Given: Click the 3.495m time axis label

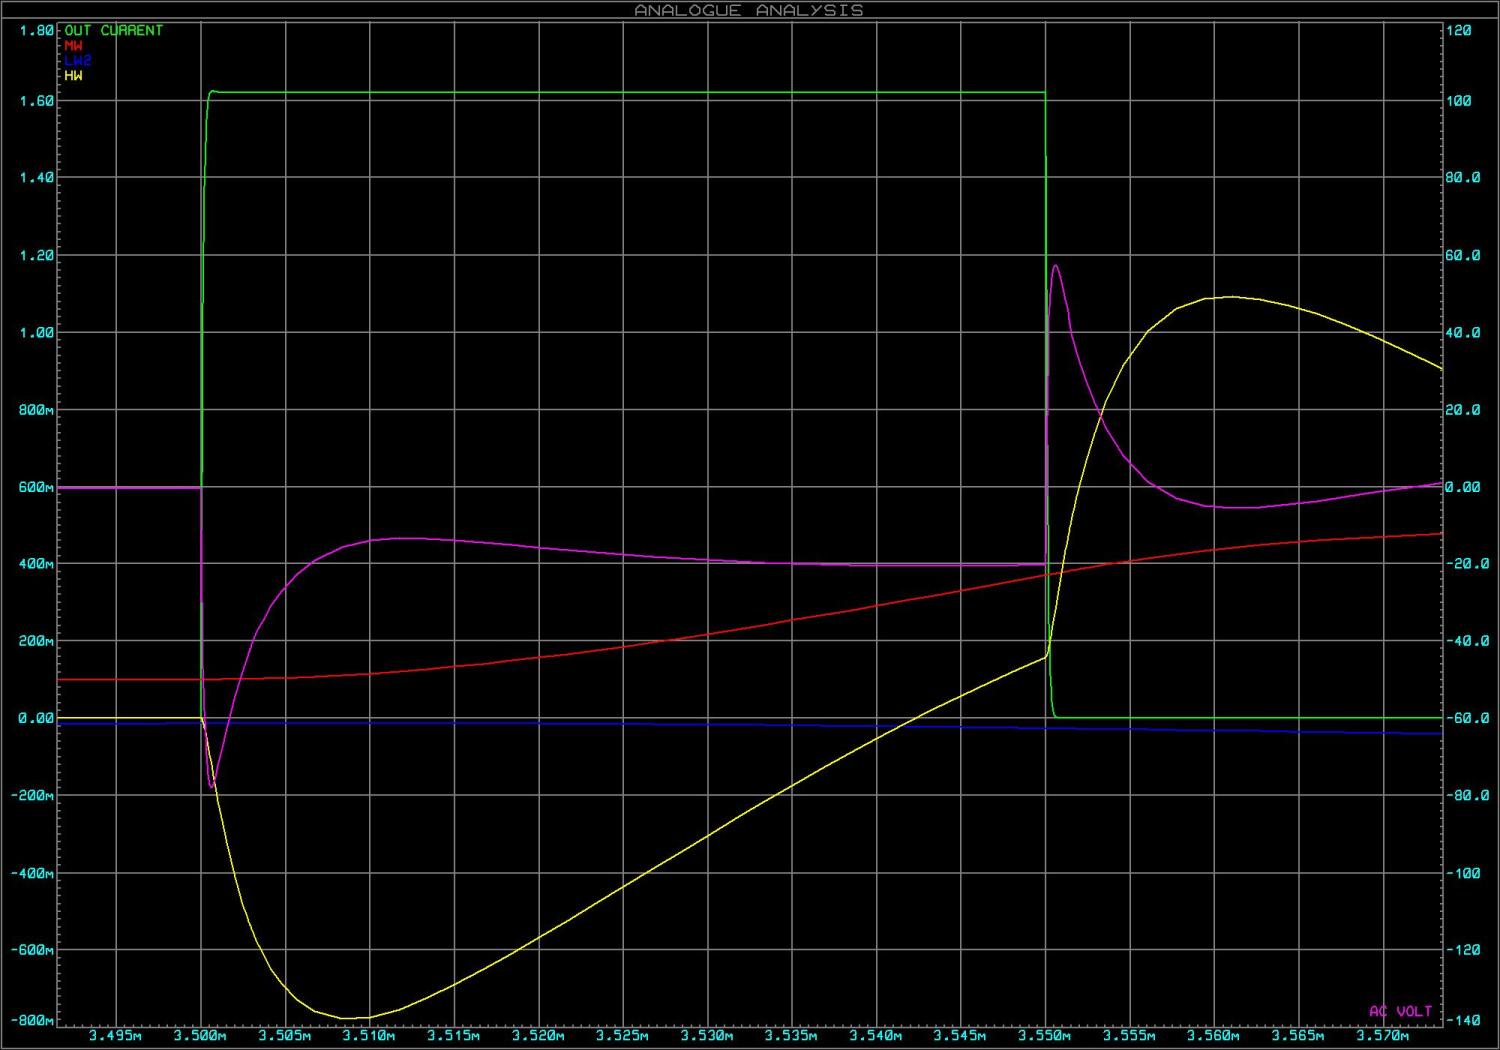Looking at the screenshot, I should [x=116, y=1036].
